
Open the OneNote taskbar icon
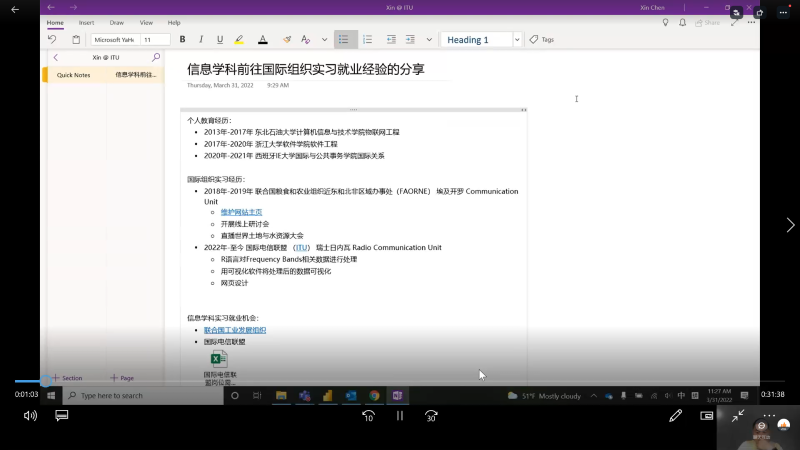click(397, 395)
